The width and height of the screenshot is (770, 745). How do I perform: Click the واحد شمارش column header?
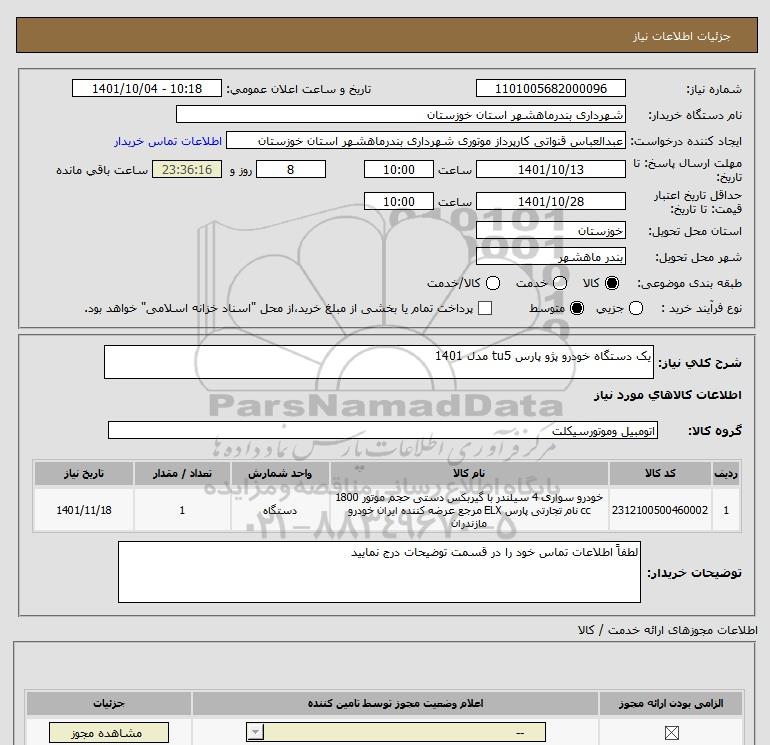[280, 473]
